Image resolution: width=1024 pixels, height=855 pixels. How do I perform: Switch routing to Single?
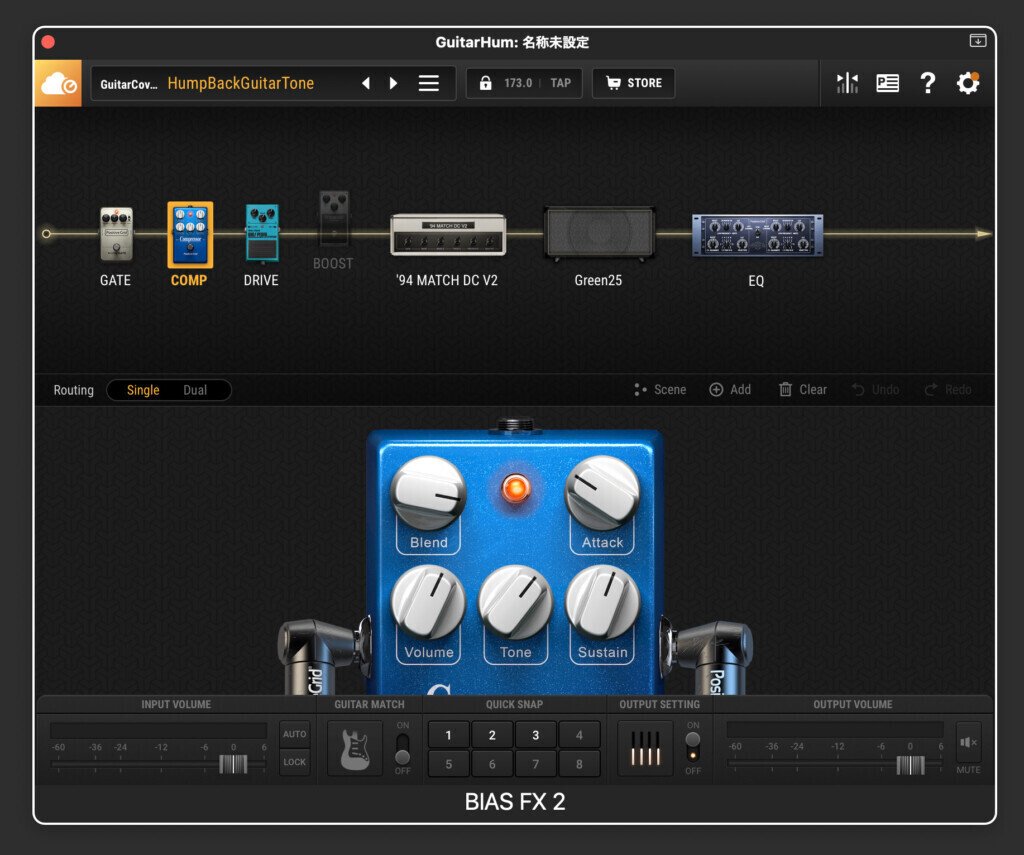143,390
